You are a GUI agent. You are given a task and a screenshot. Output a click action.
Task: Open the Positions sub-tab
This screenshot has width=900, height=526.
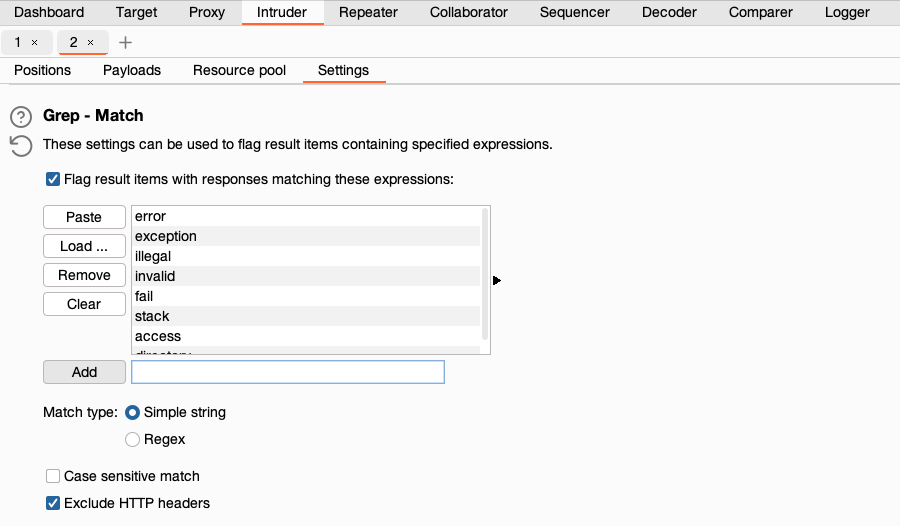pyautogui.click(x=42, y=70)
